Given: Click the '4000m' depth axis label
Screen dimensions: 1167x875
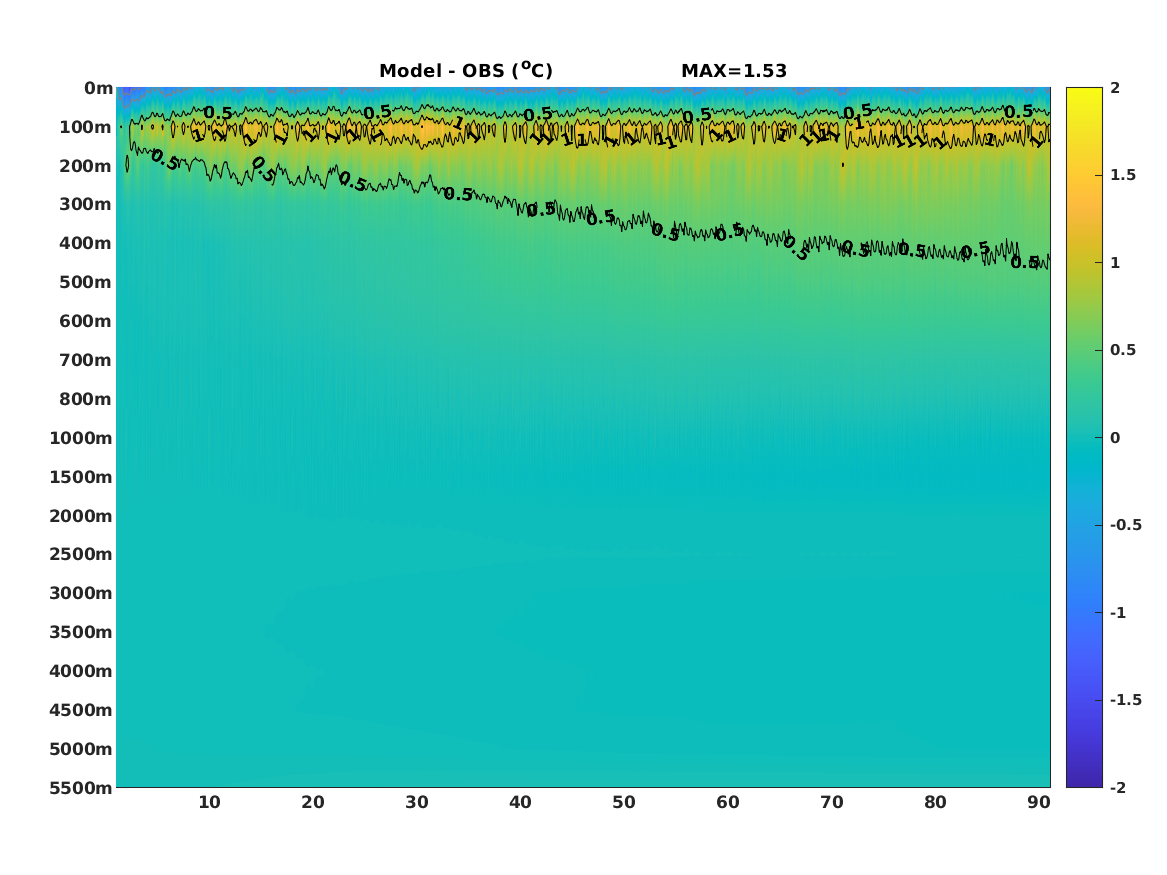Looking at the screenshot, I should coord(81,671).
